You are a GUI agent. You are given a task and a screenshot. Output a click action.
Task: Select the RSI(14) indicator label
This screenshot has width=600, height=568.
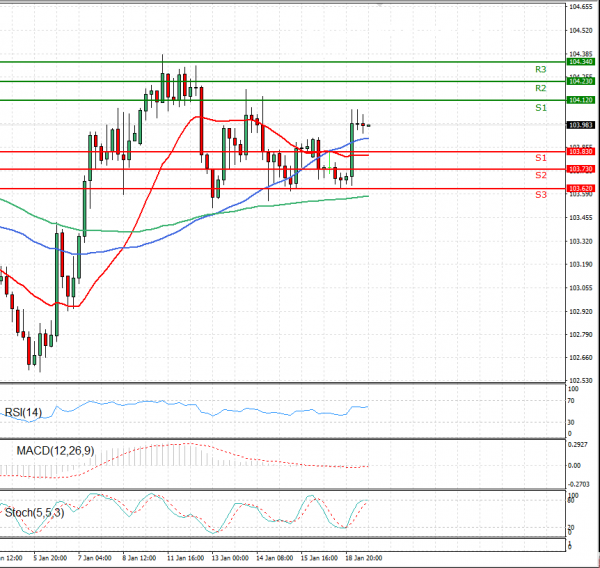(x=25, y=412)
